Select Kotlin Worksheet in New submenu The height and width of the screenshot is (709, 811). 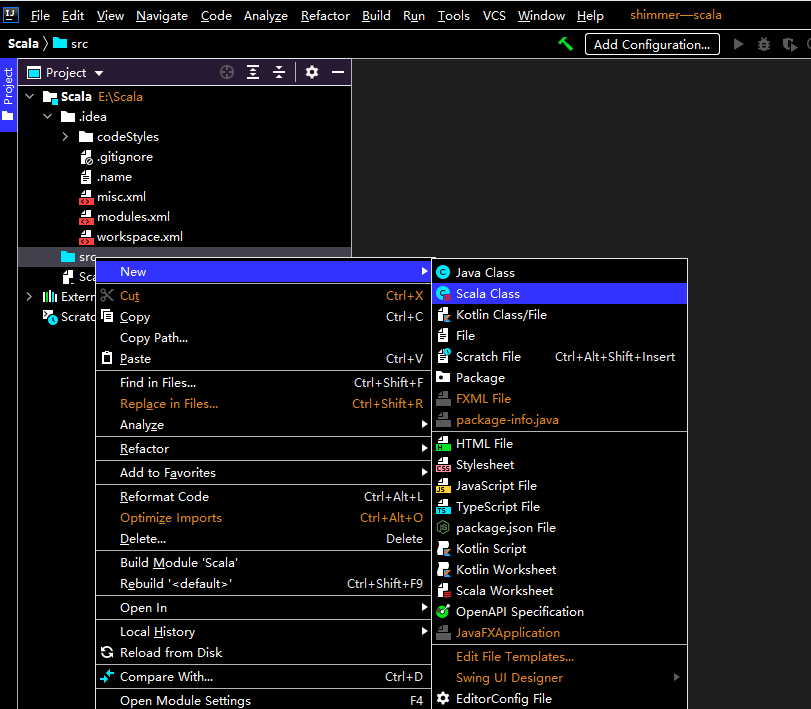pos(560,569)
